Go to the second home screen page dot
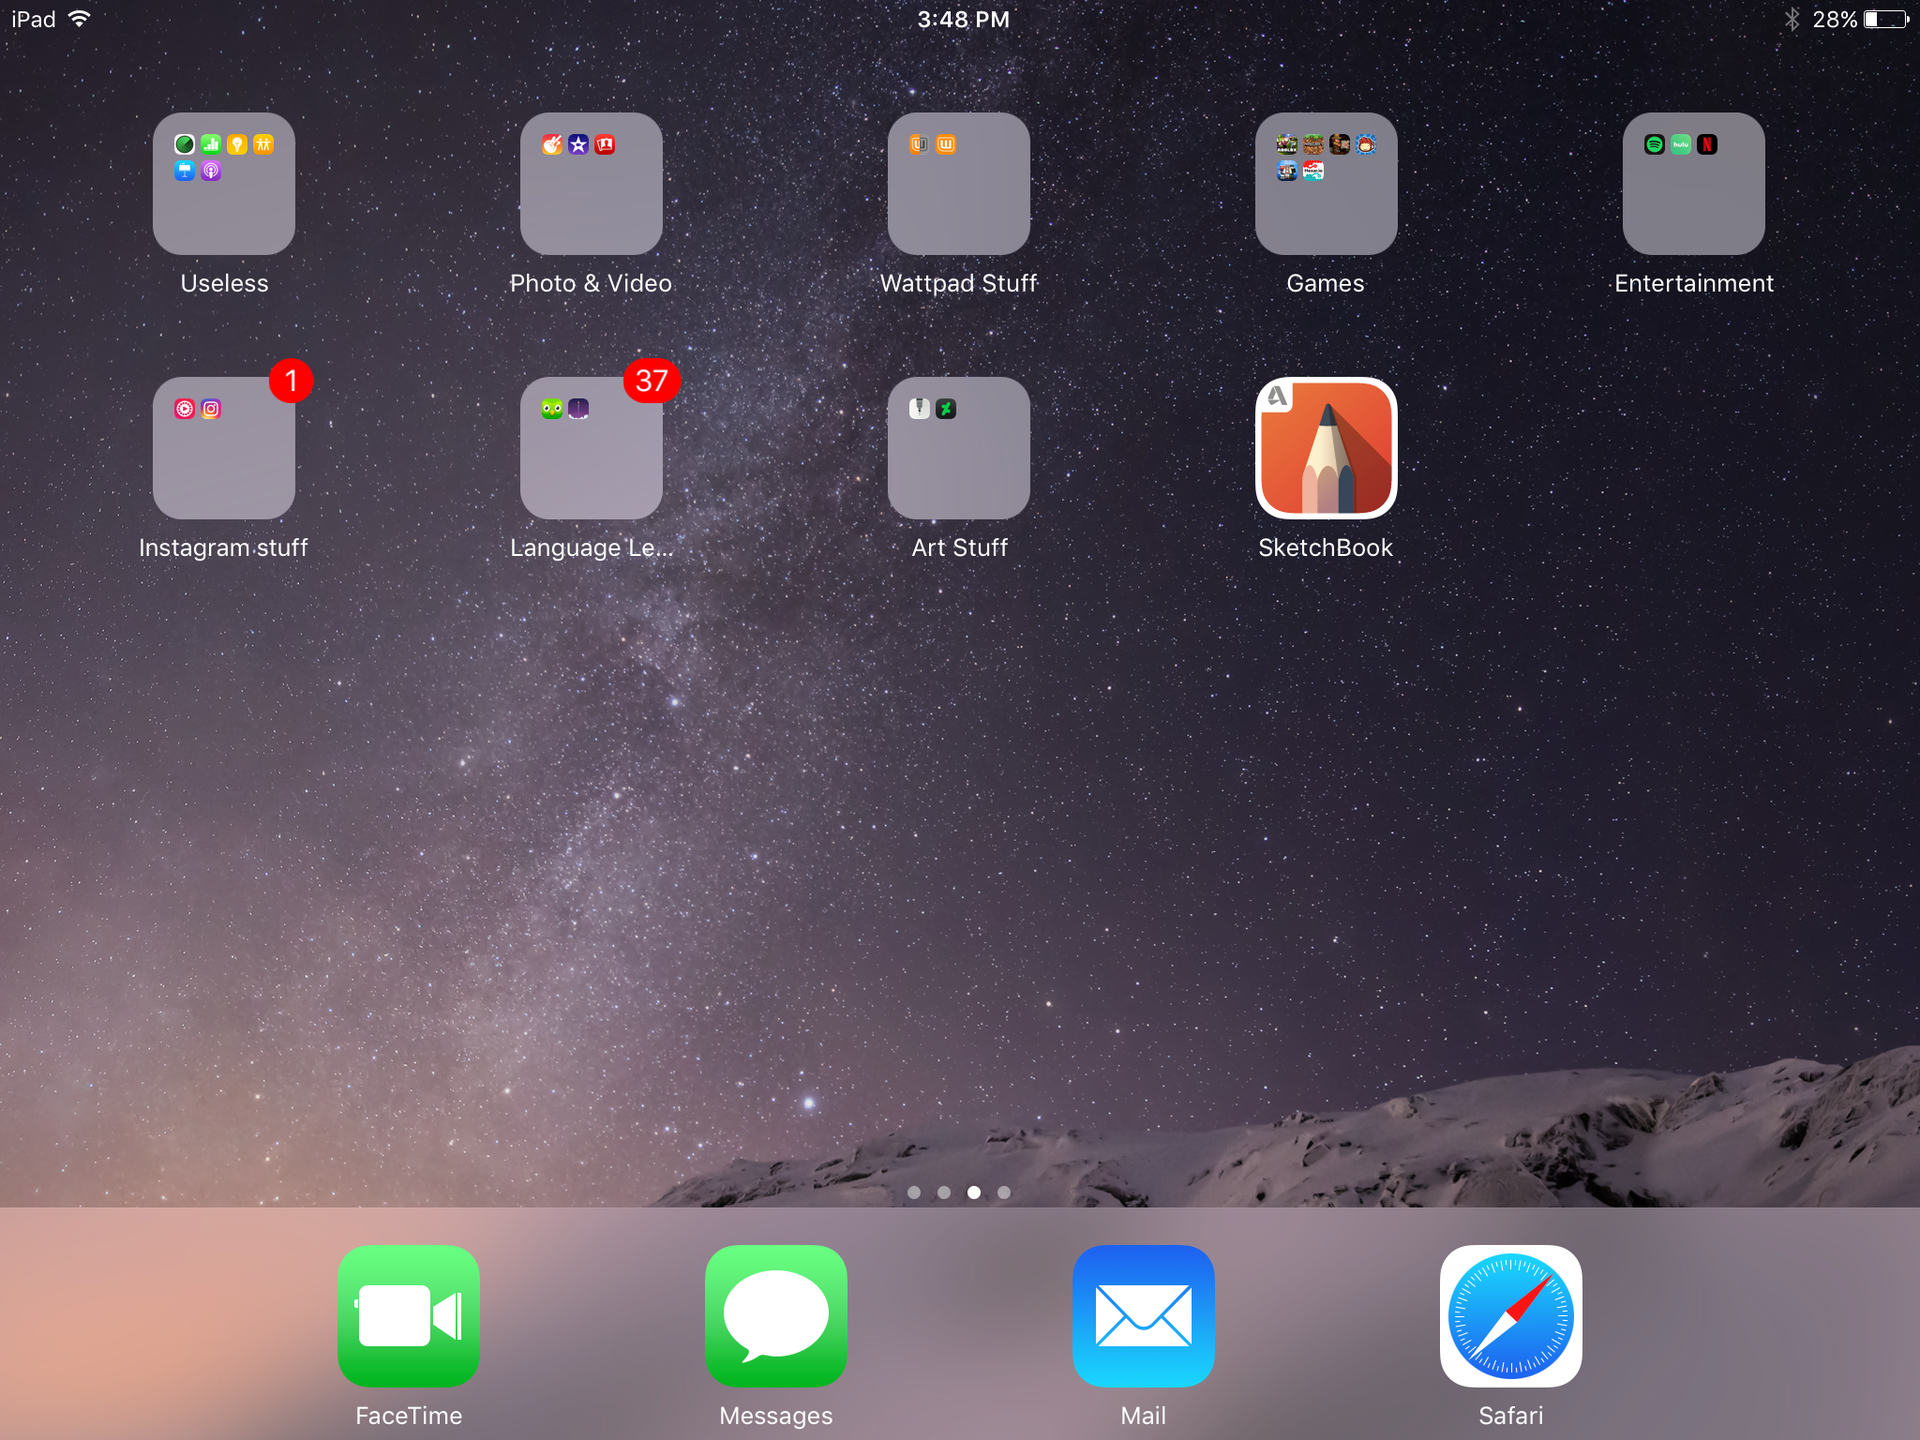This screenshot has width=1920, height=1440. pyautogui.click(x=944, y=1192)
